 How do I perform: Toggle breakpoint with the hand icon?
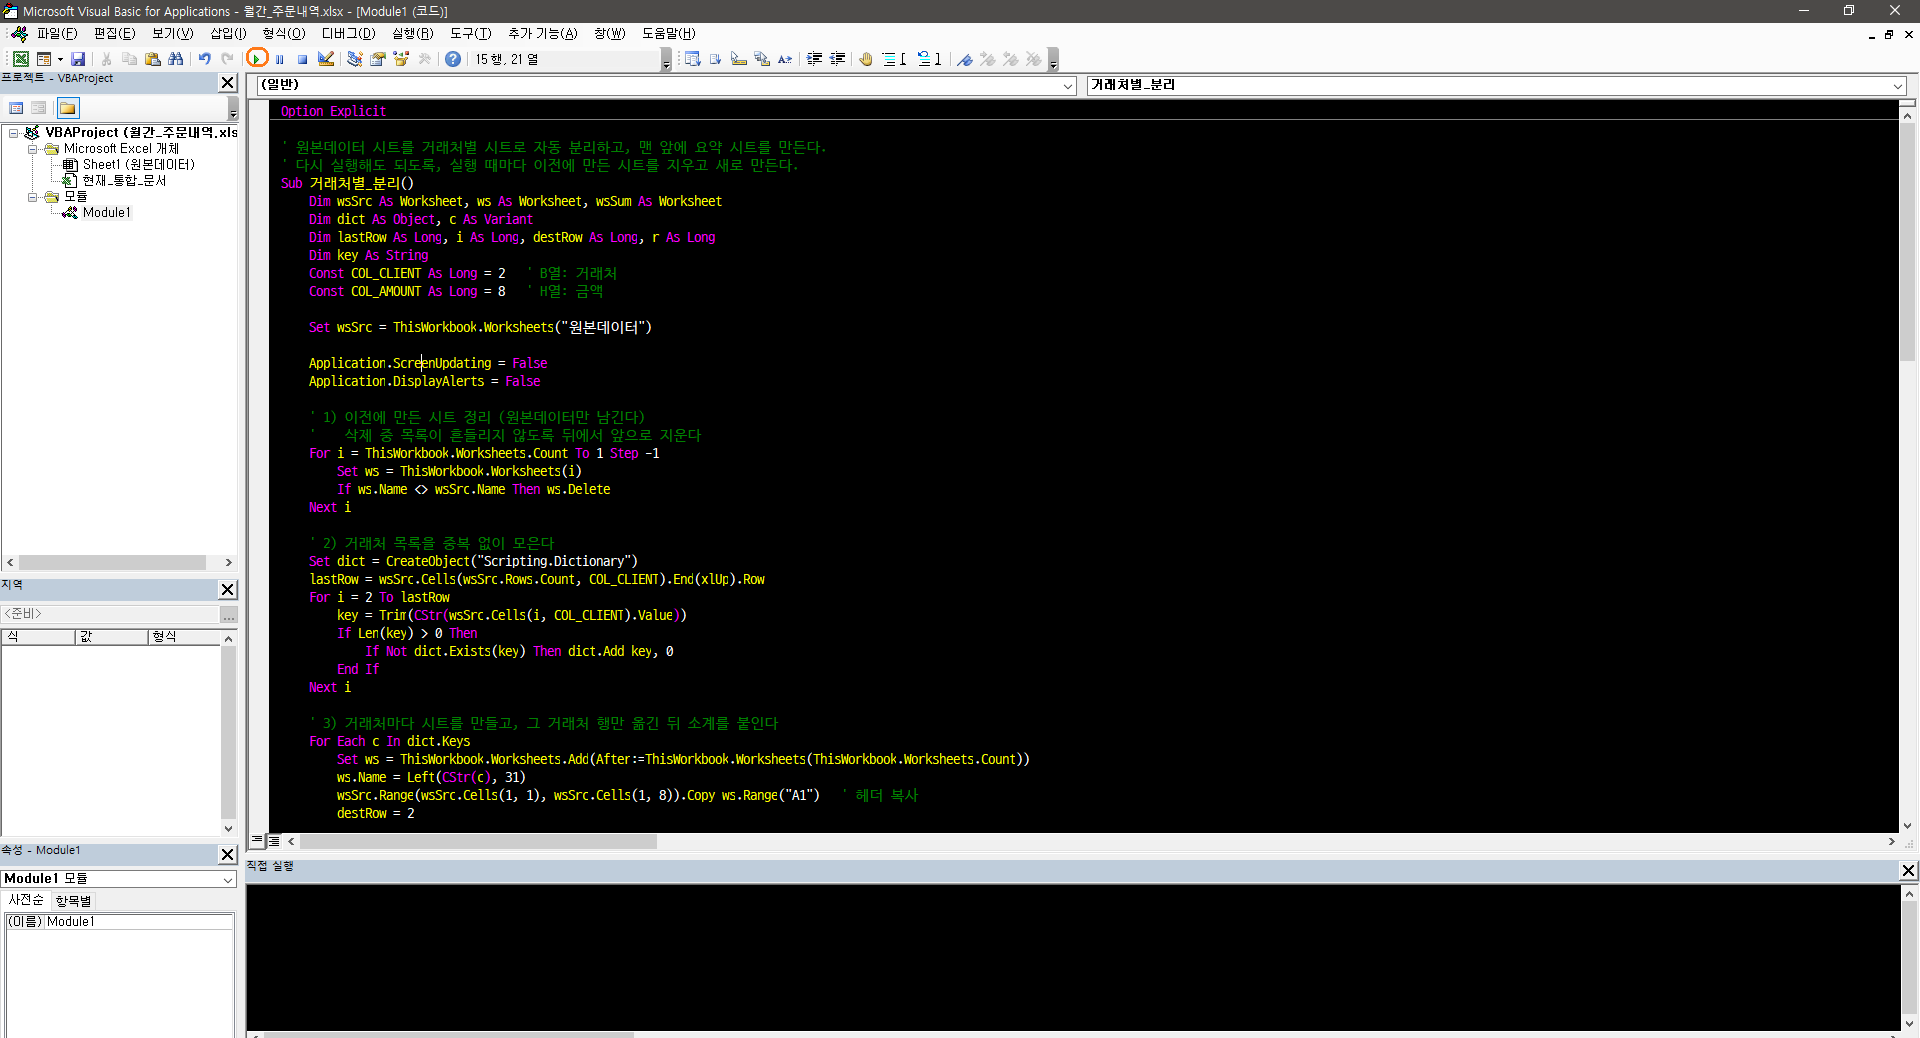[x=866, y=59]
